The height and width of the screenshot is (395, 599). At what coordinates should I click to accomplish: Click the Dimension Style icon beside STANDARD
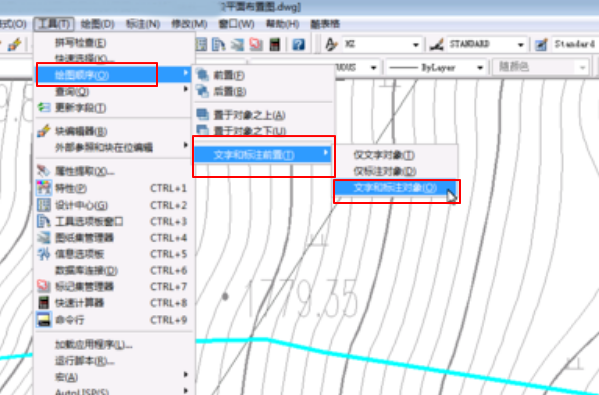436,45
